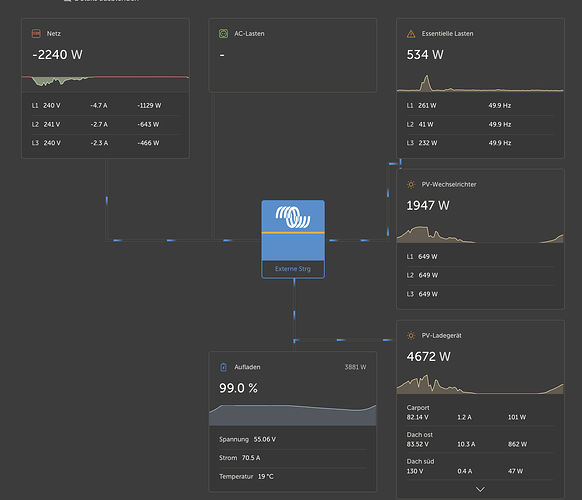
Task: Click PV-Wechselrichter L2 649 W row
Action: click(480, 275)
